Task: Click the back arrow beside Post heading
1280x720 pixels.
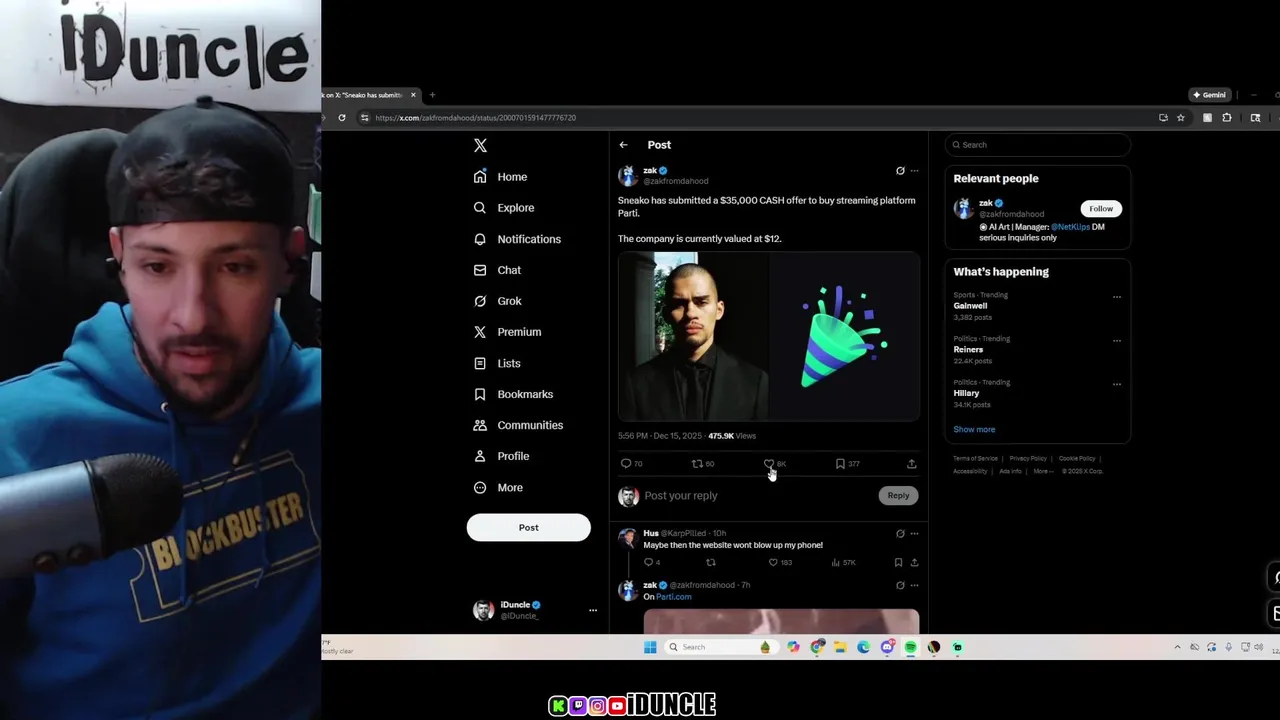Action: [x=623, y=145]
